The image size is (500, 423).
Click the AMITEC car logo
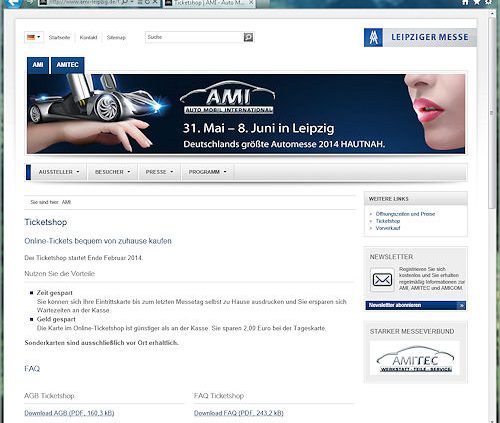[415, 359]
